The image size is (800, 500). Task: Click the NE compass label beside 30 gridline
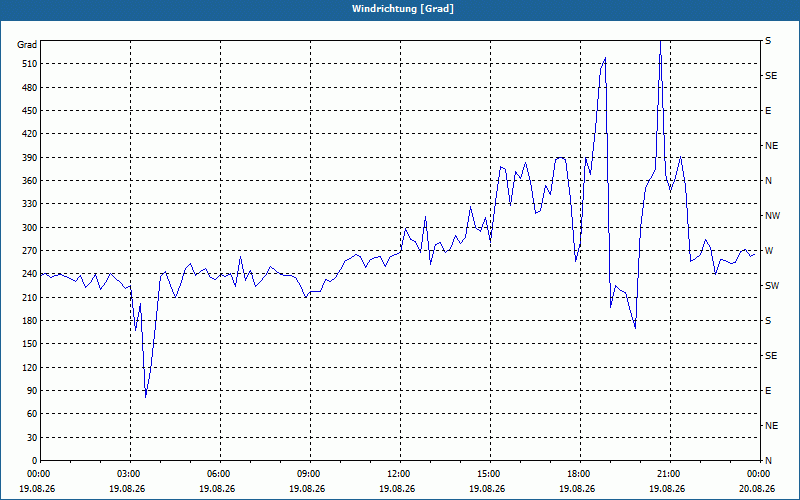(771, 426)
